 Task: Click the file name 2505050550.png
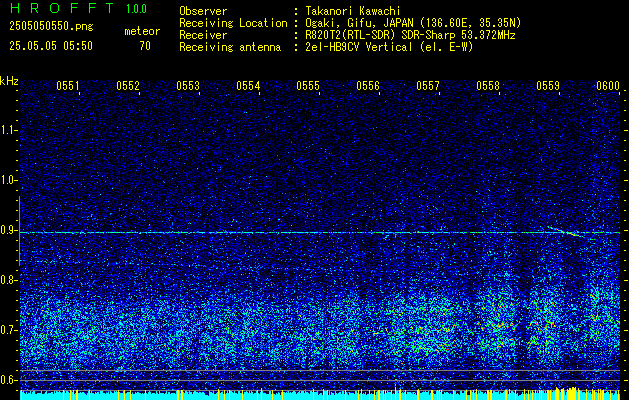[x=51, y=26]
